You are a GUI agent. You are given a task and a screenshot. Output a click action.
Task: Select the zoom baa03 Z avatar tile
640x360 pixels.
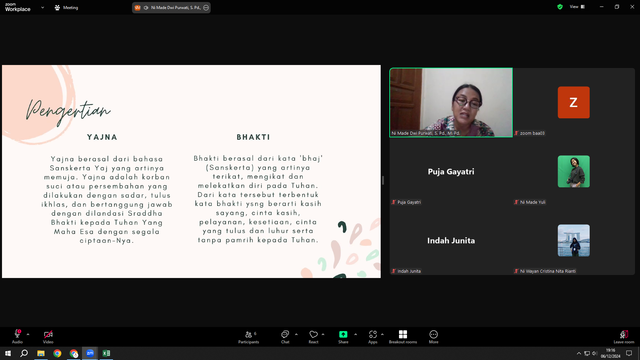pos(573,102)
